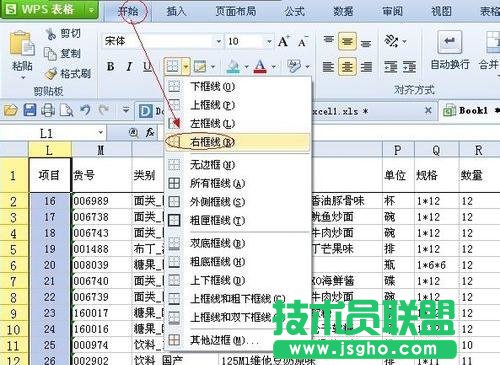Open the font color dropdown arrow

[x=274, y=67]
